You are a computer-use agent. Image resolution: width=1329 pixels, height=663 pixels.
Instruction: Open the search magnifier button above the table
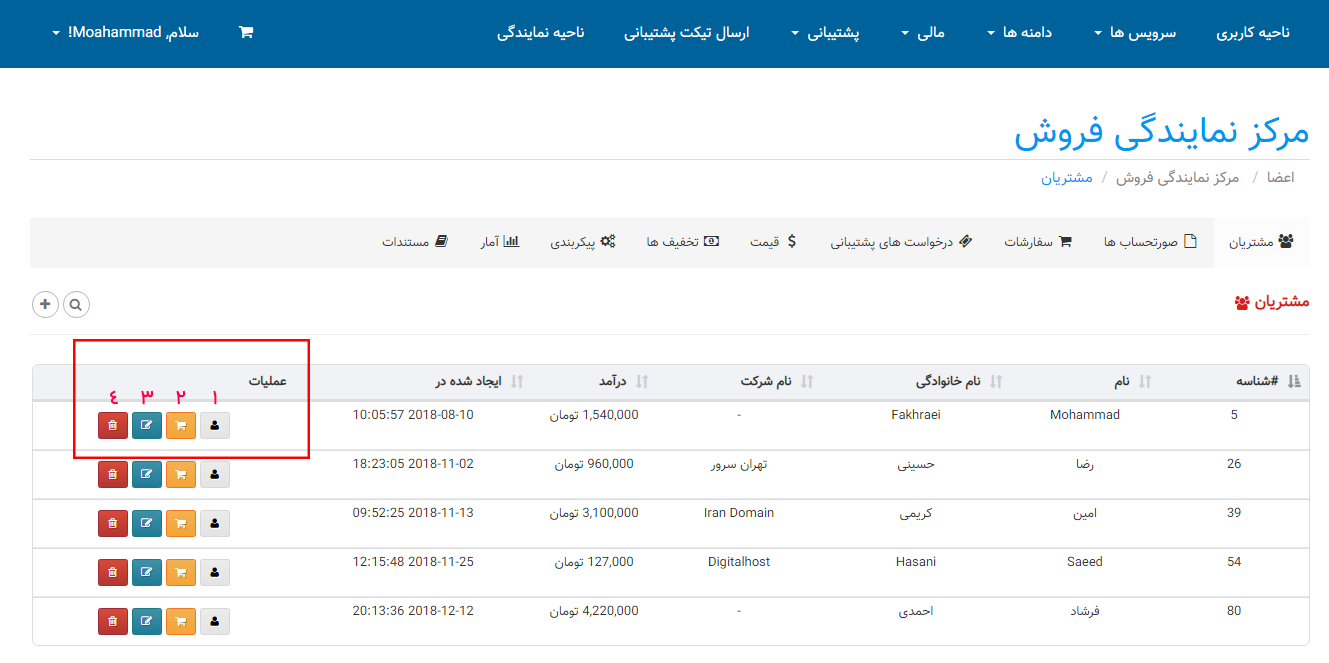coord(76,304)
